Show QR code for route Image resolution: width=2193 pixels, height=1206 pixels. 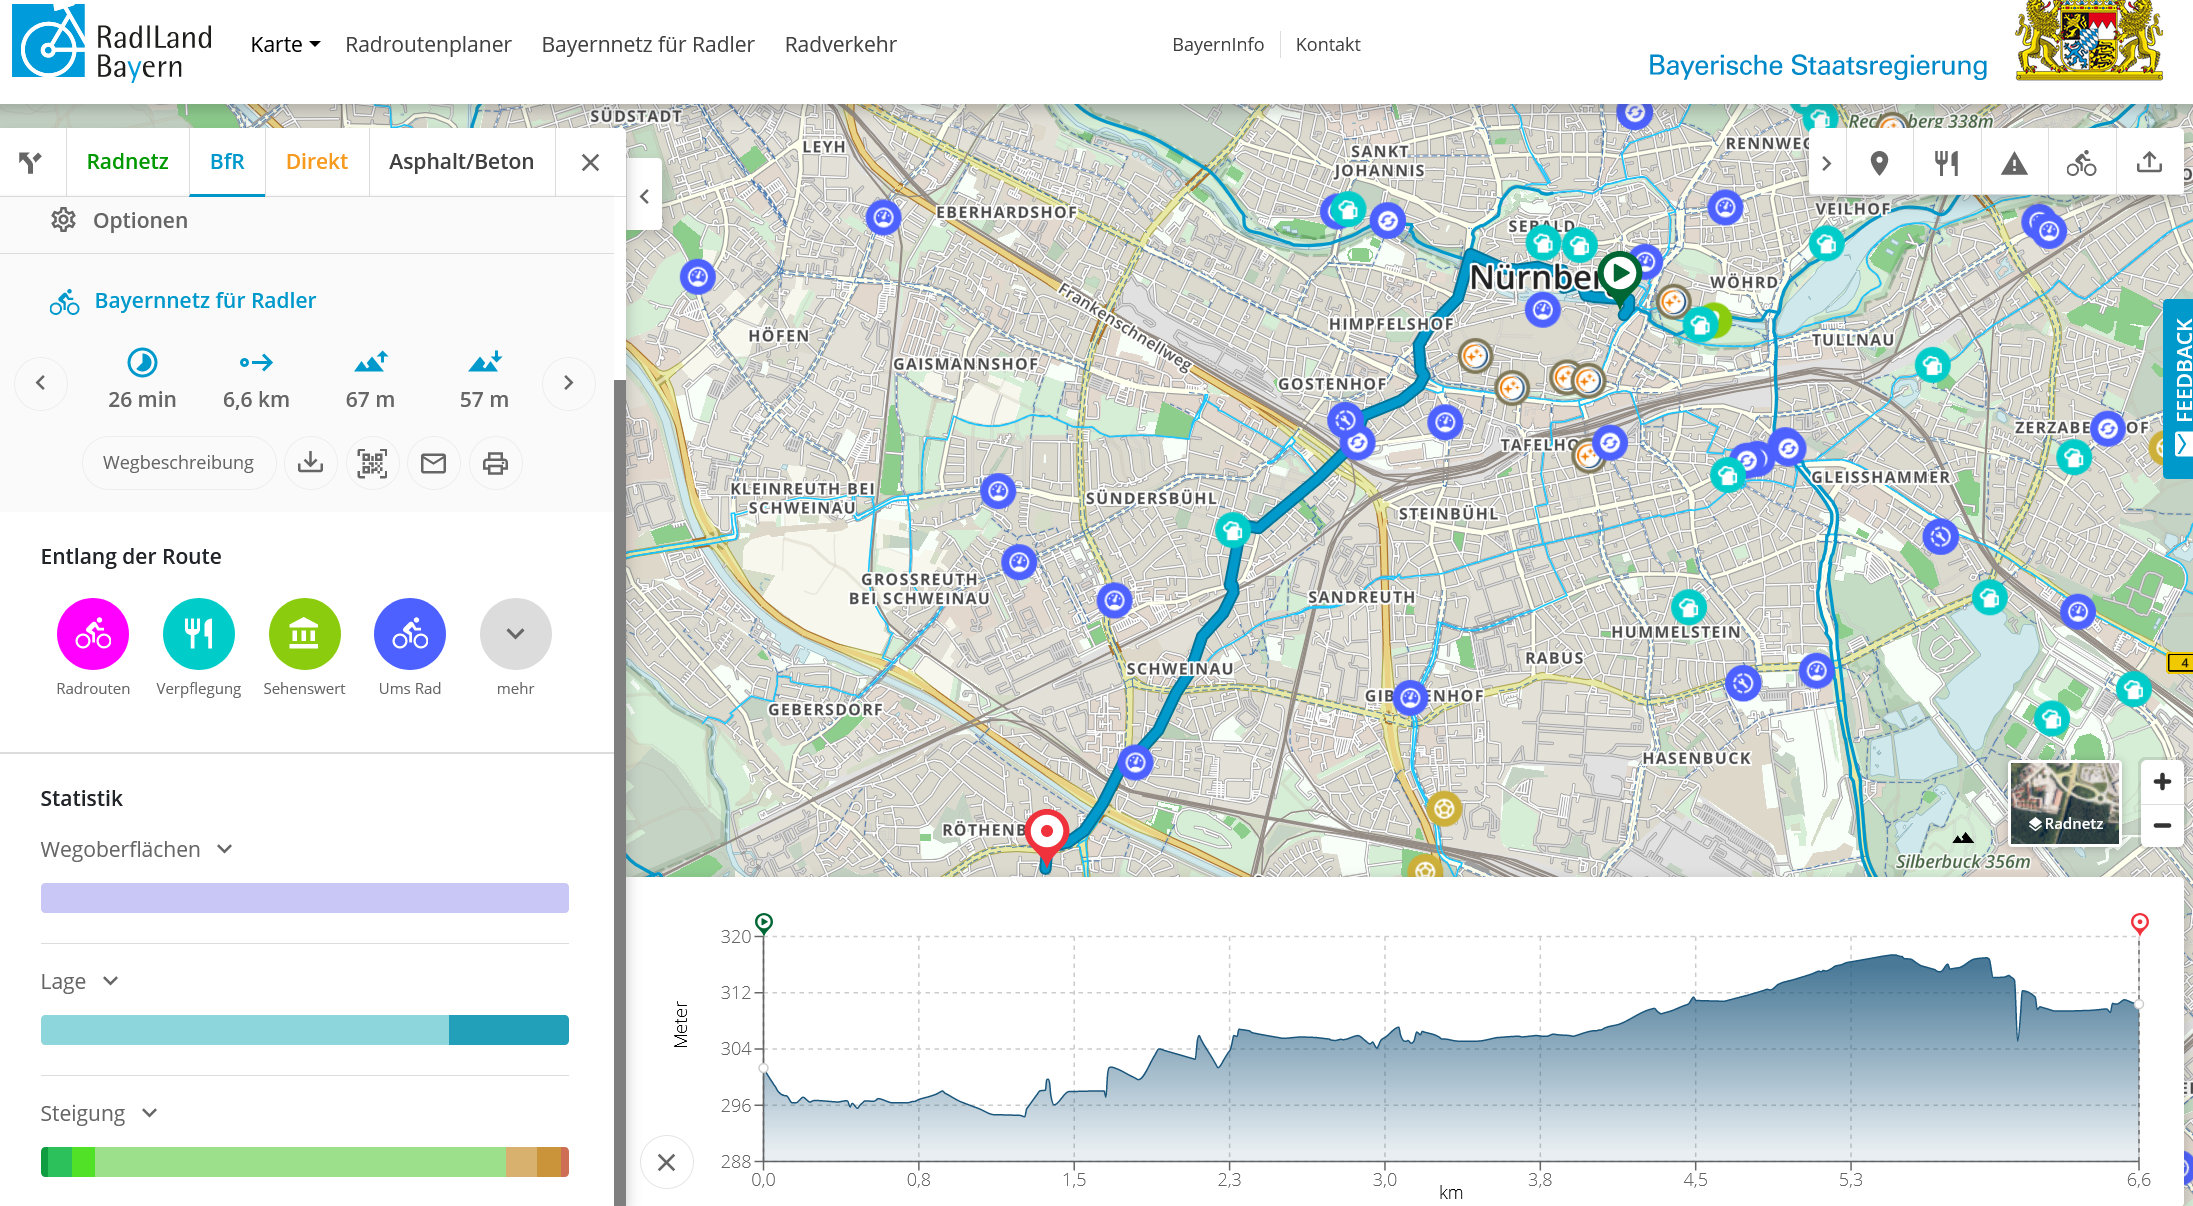click(x=372, y=463)
